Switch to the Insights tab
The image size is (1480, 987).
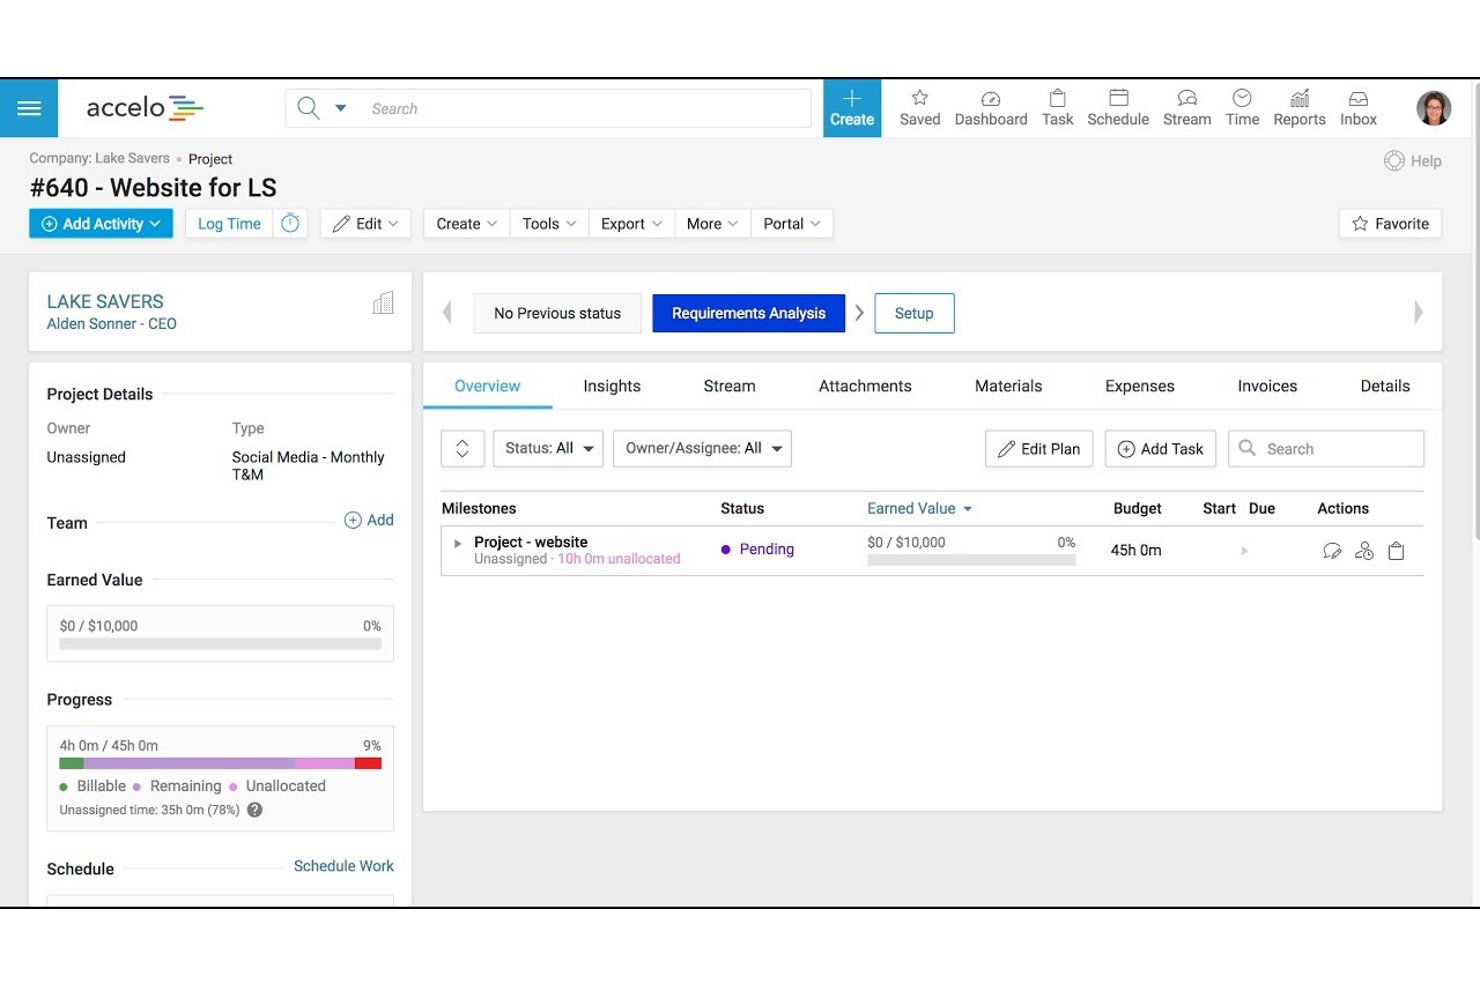pos(612,386)
